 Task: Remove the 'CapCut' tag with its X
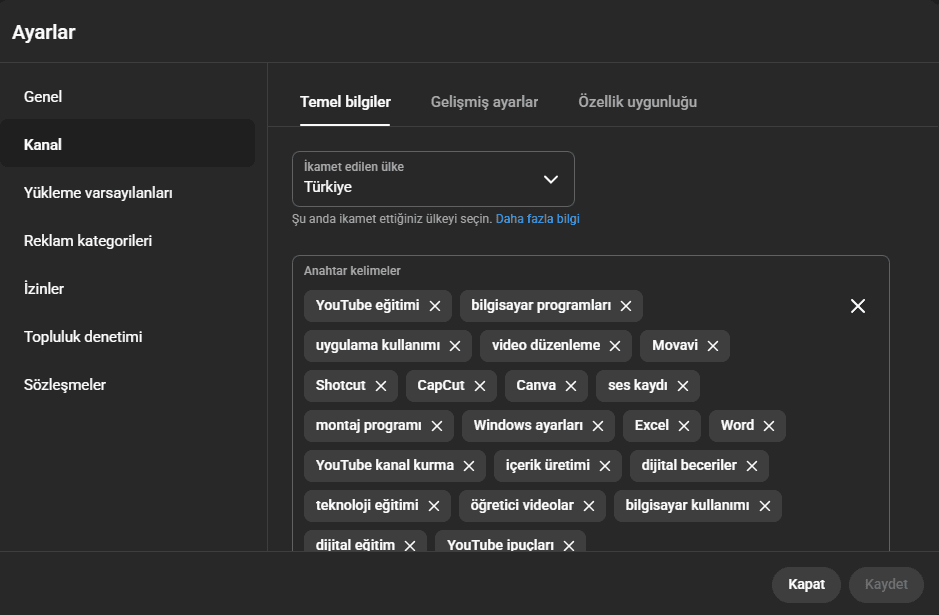click(x=480, y=386)
